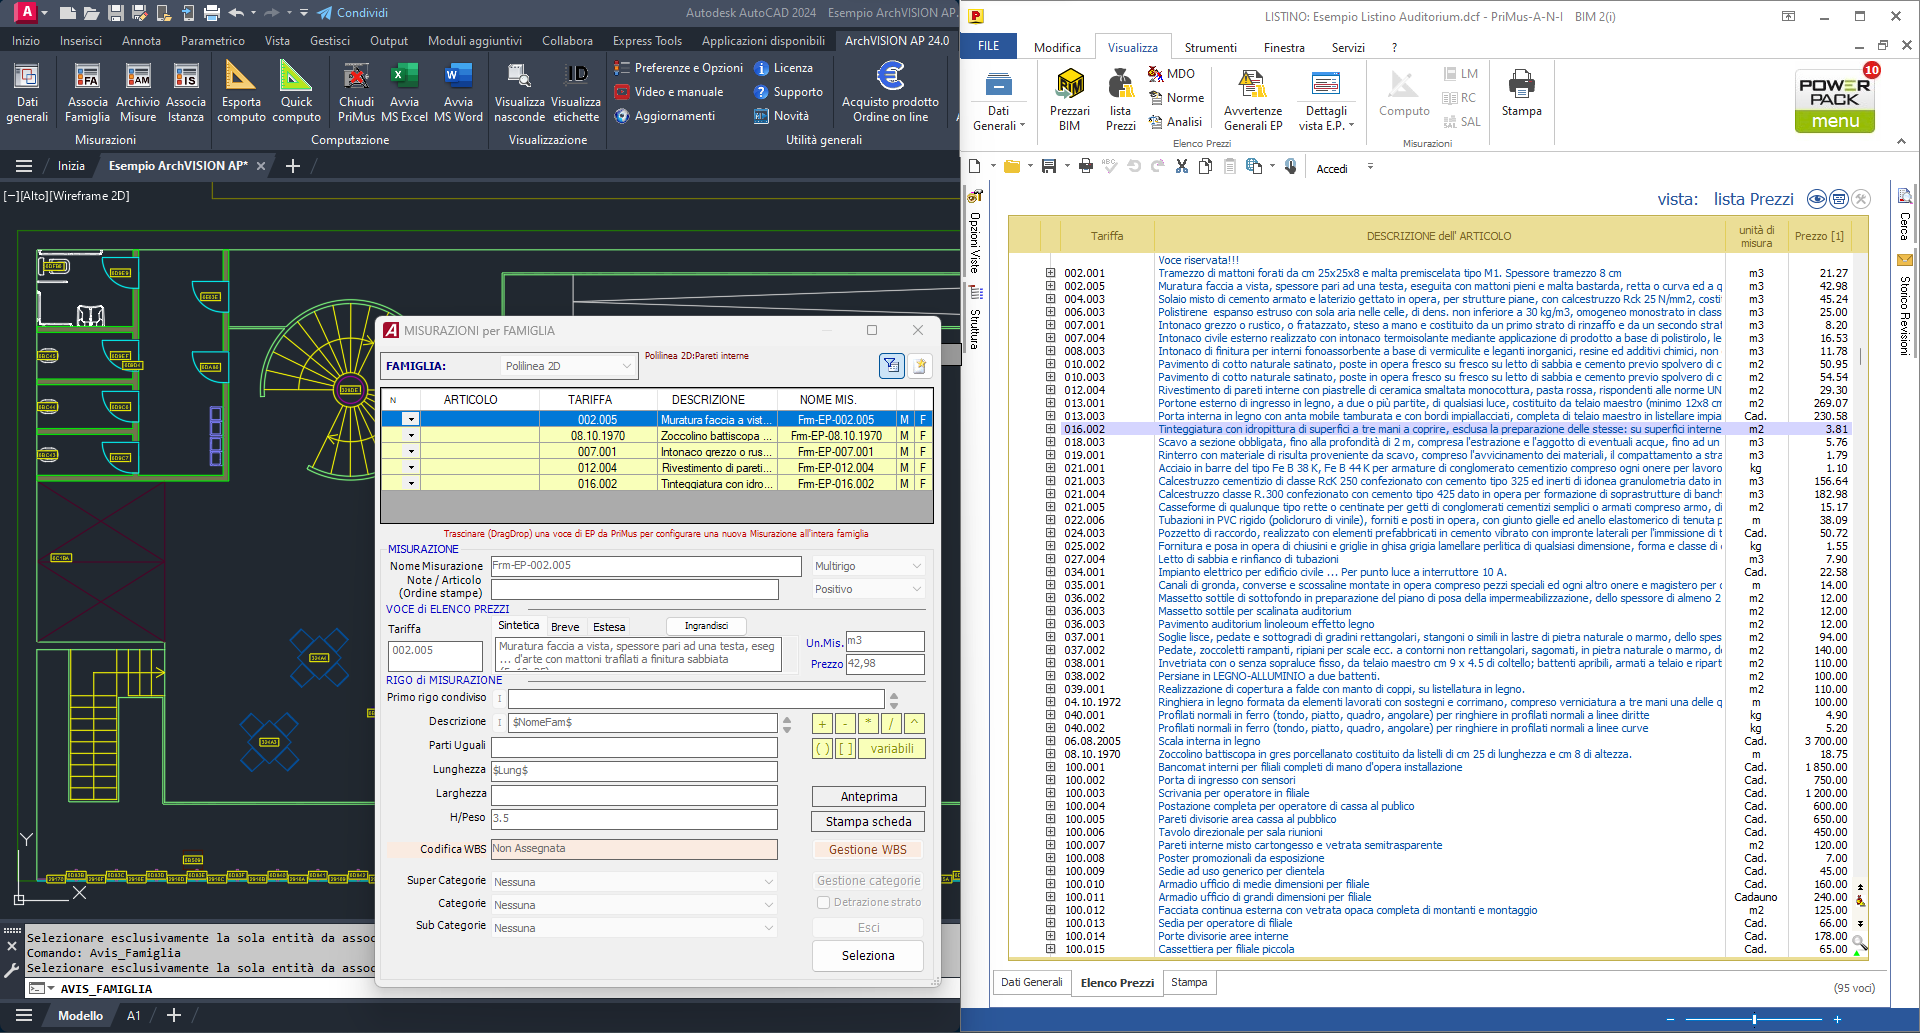1920x1033 pixels.
Task: Open Prezzari BIM in PriMus
Action: tap(1070, 99)
